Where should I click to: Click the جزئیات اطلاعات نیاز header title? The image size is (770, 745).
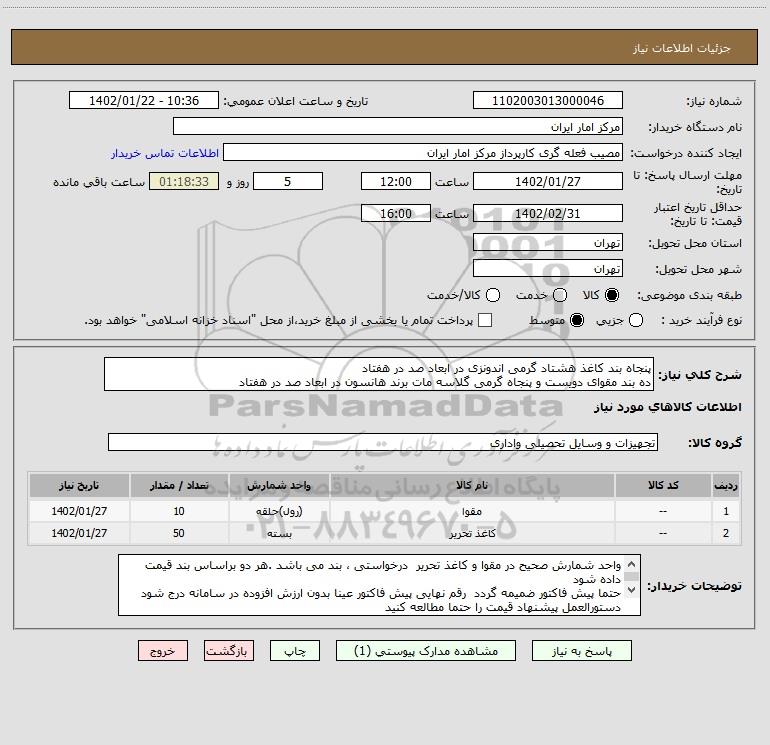click(682, 48)
